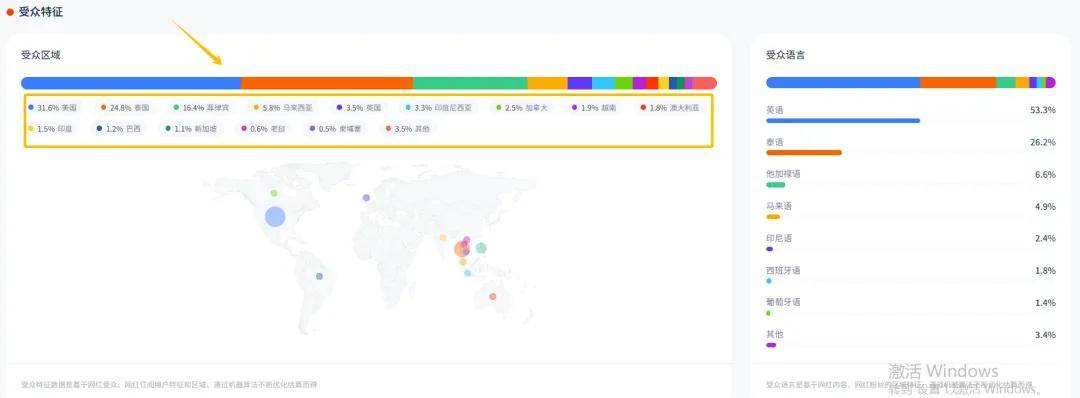The width and height of the screenshot is (1080, 398).
Task: Click the orange segment of 受众语言 bar
Action: pos(958,83)
